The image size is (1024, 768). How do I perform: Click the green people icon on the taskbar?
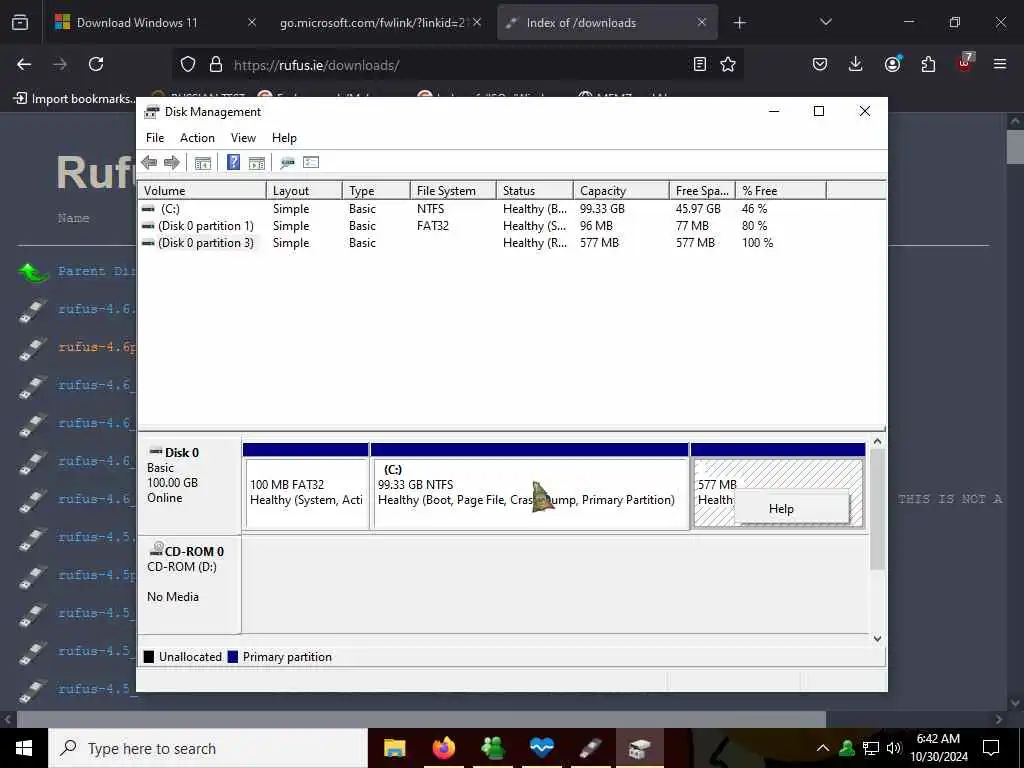pos(492,748)
